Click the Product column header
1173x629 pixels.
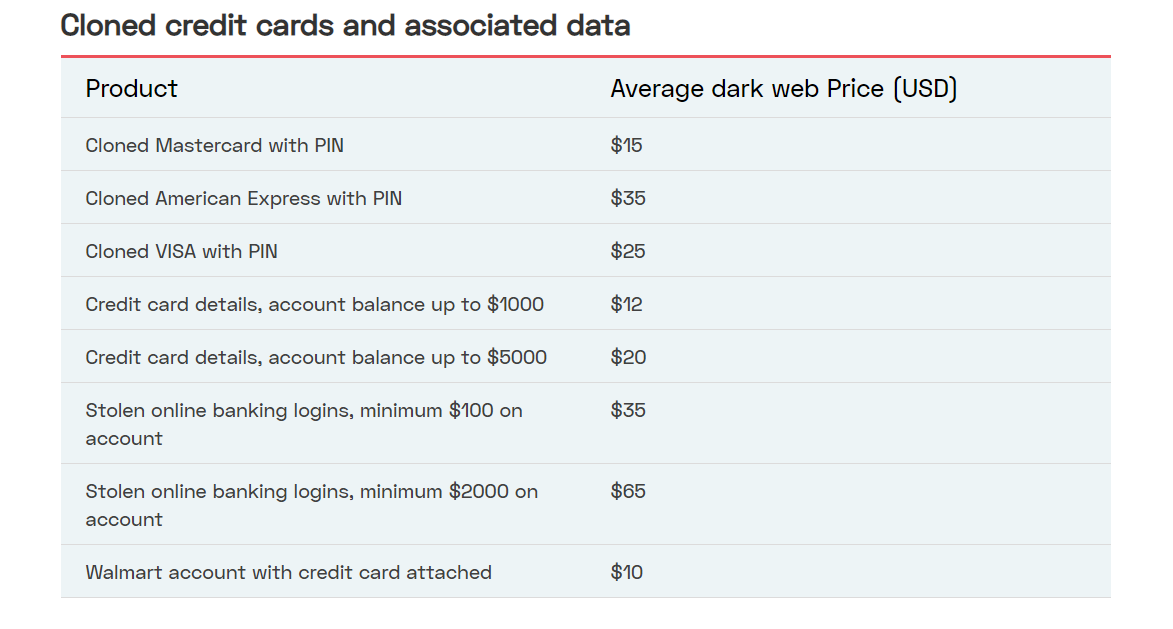click(132, 89)
